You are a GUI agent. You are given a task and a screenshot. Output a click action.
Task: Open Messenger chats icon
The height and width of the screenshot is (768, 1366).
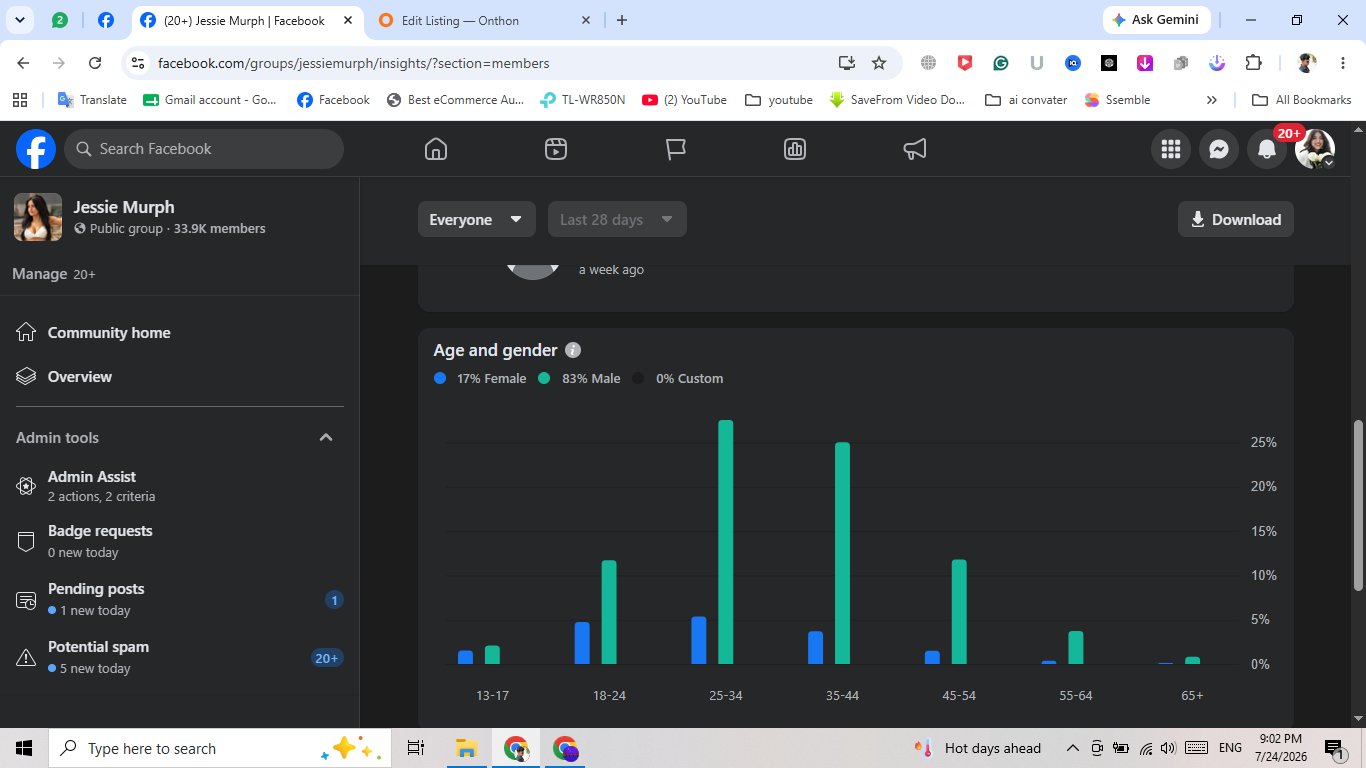click(x=1218, y=149)
